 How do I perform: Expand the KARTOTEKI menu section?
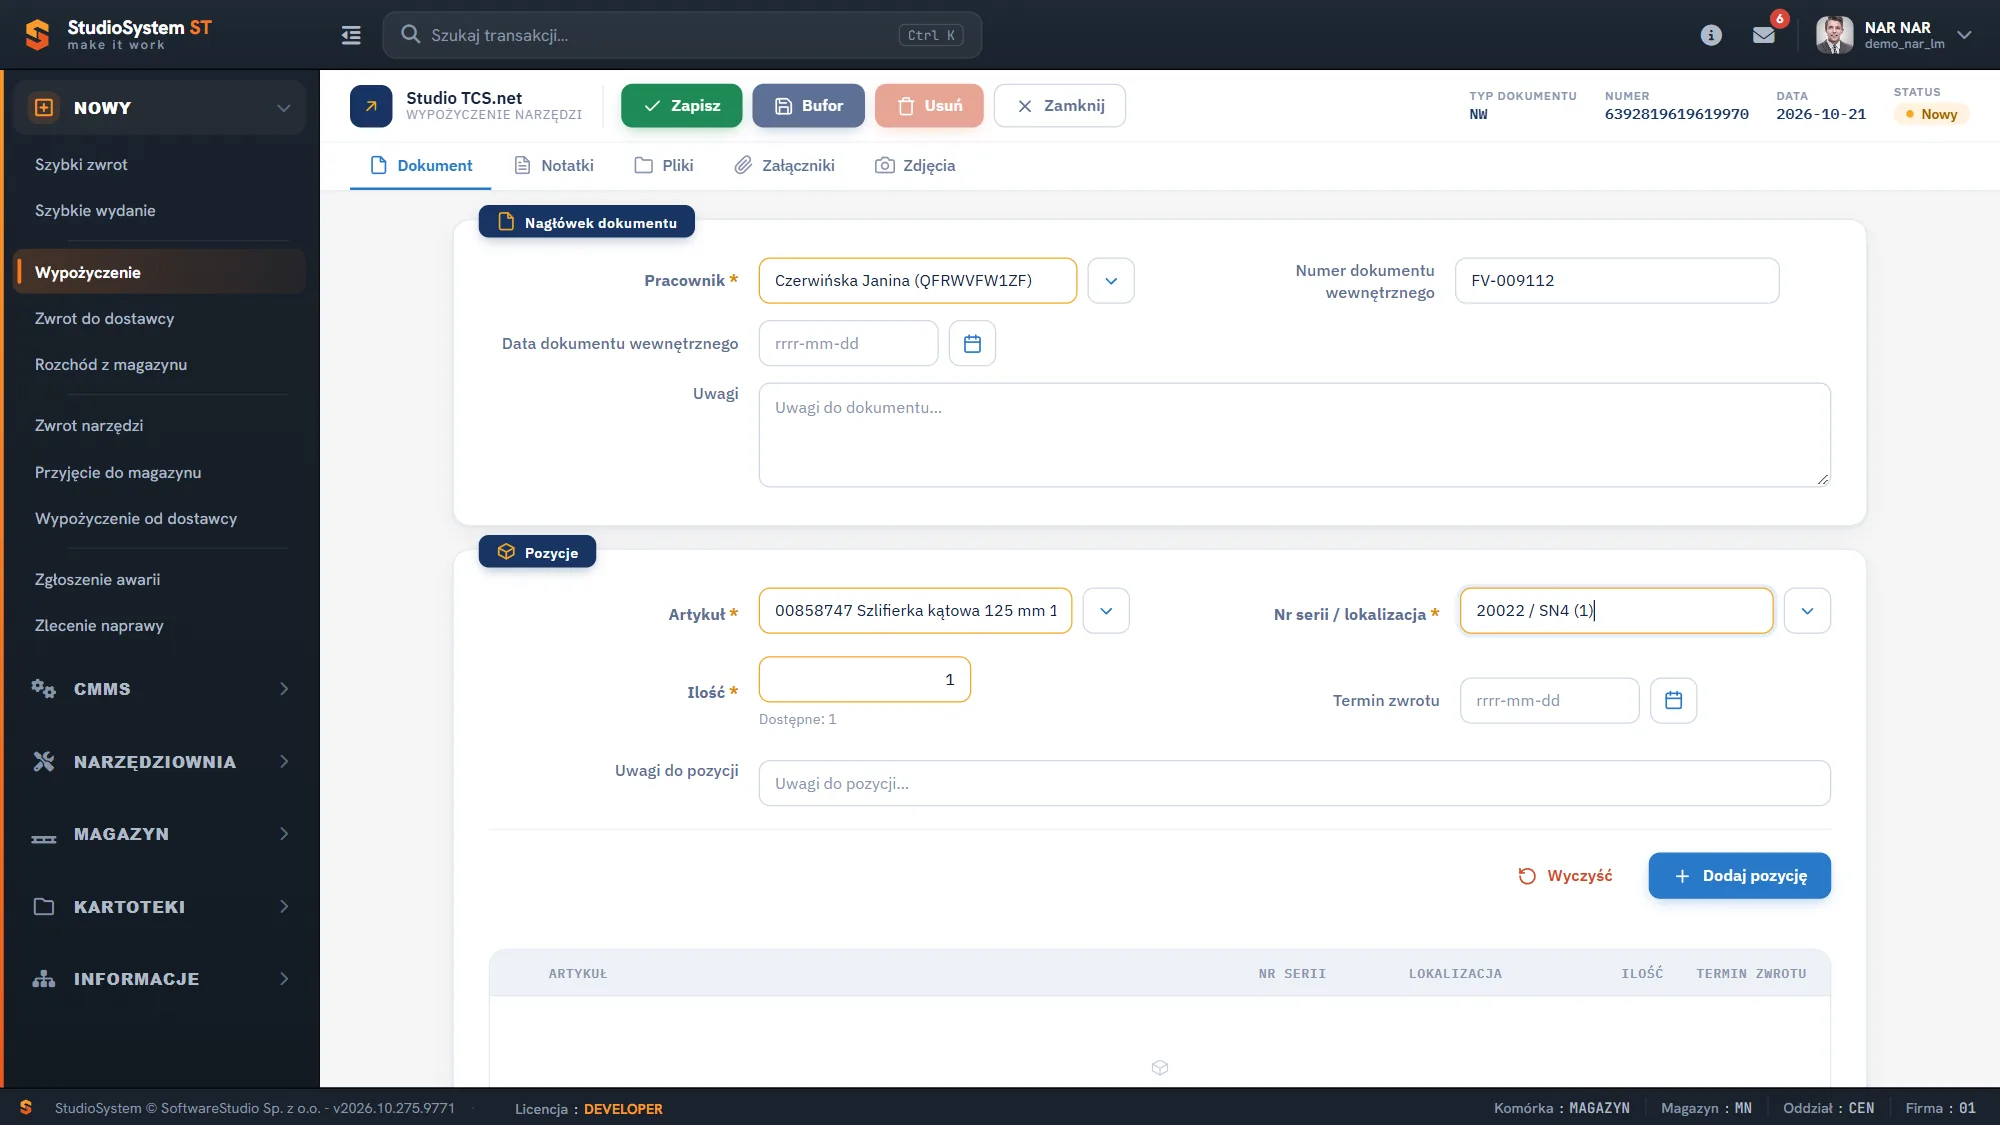pos(160,907)
